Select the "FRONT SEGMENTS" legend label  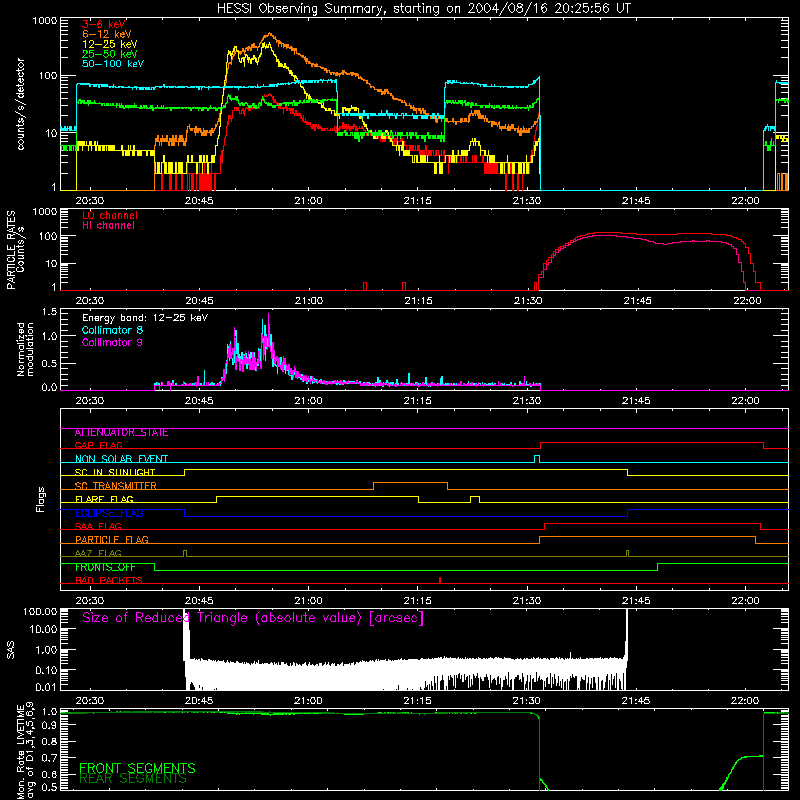point(137,768)
